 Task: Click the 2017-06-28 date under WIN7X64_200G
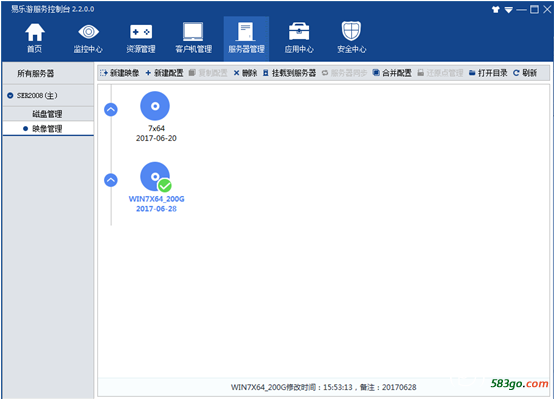pyautogui.click(x=156, y=209)
